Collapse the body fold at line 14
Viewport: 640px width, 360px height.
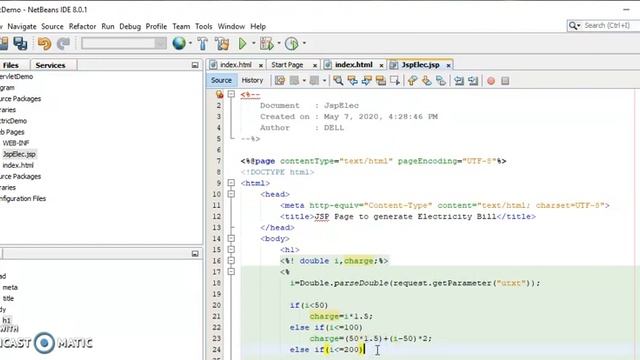[231, 238]
